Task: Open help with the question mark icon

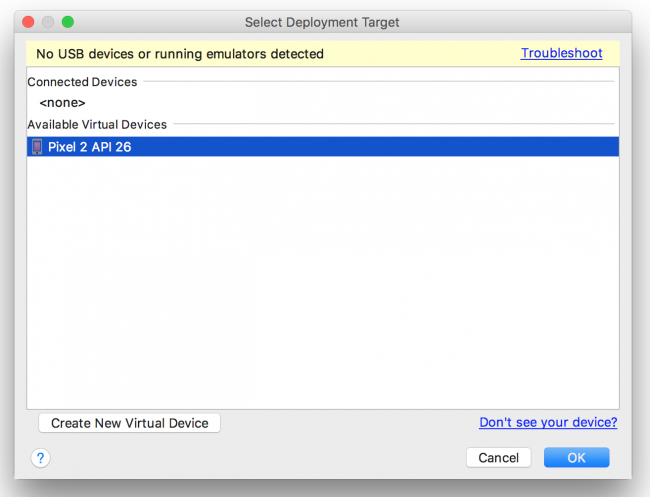Action: (x=41, y=458)
